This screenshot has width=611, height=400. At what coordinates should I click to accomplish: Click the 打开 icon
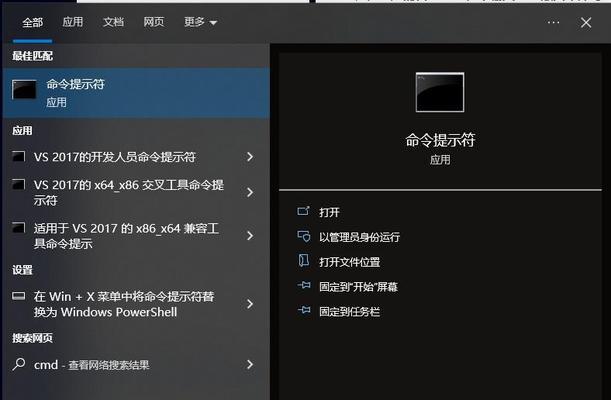pyautogui.click(x=303, y=211)
